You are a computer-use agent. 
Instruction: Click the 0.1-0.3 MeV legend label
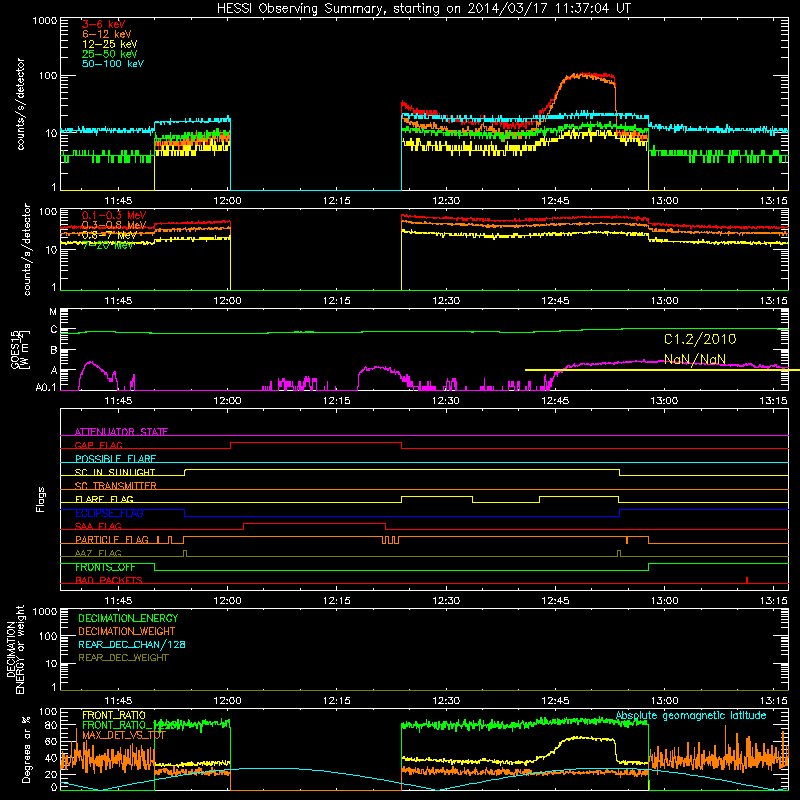pos(114,215)
